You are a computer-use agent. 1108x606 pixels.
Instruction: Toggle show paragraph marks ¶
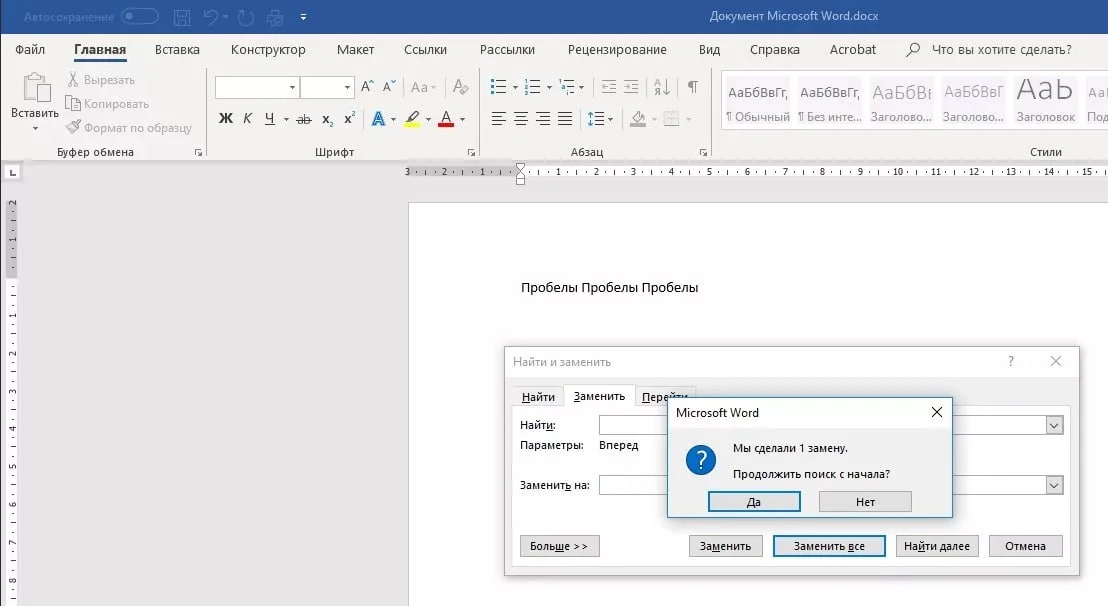coord(693,87)
